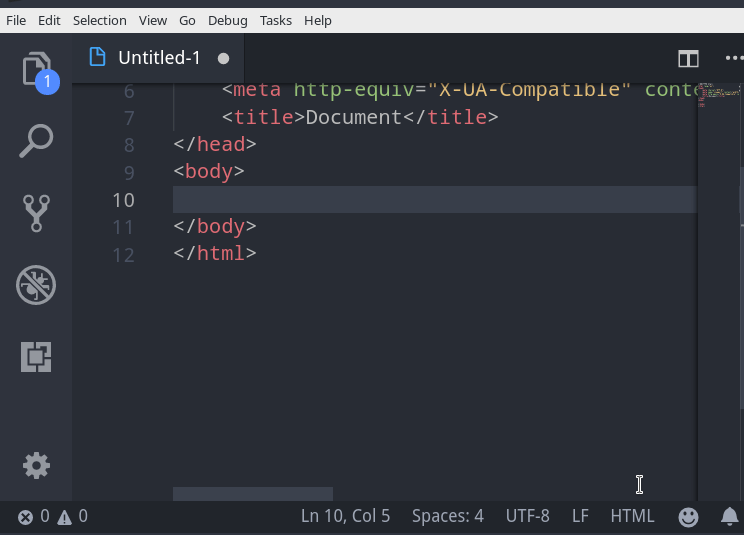Click Ln 10, Col 5 status entry
744x535 pixels.
345,516
